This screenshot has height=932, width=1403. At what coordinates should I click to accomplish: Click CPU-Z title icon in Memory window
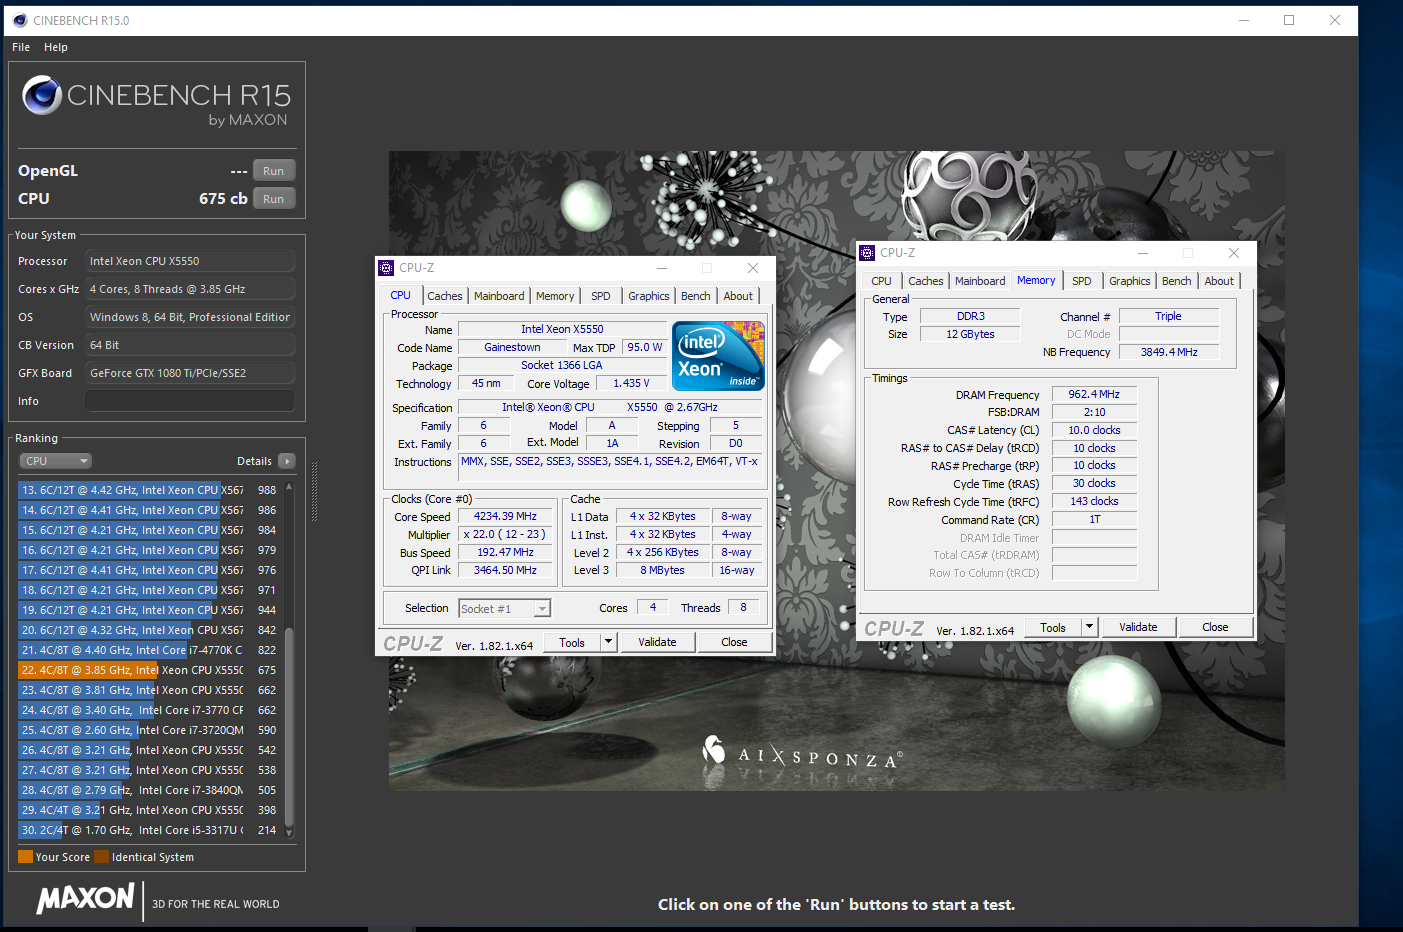coord(868,253)
